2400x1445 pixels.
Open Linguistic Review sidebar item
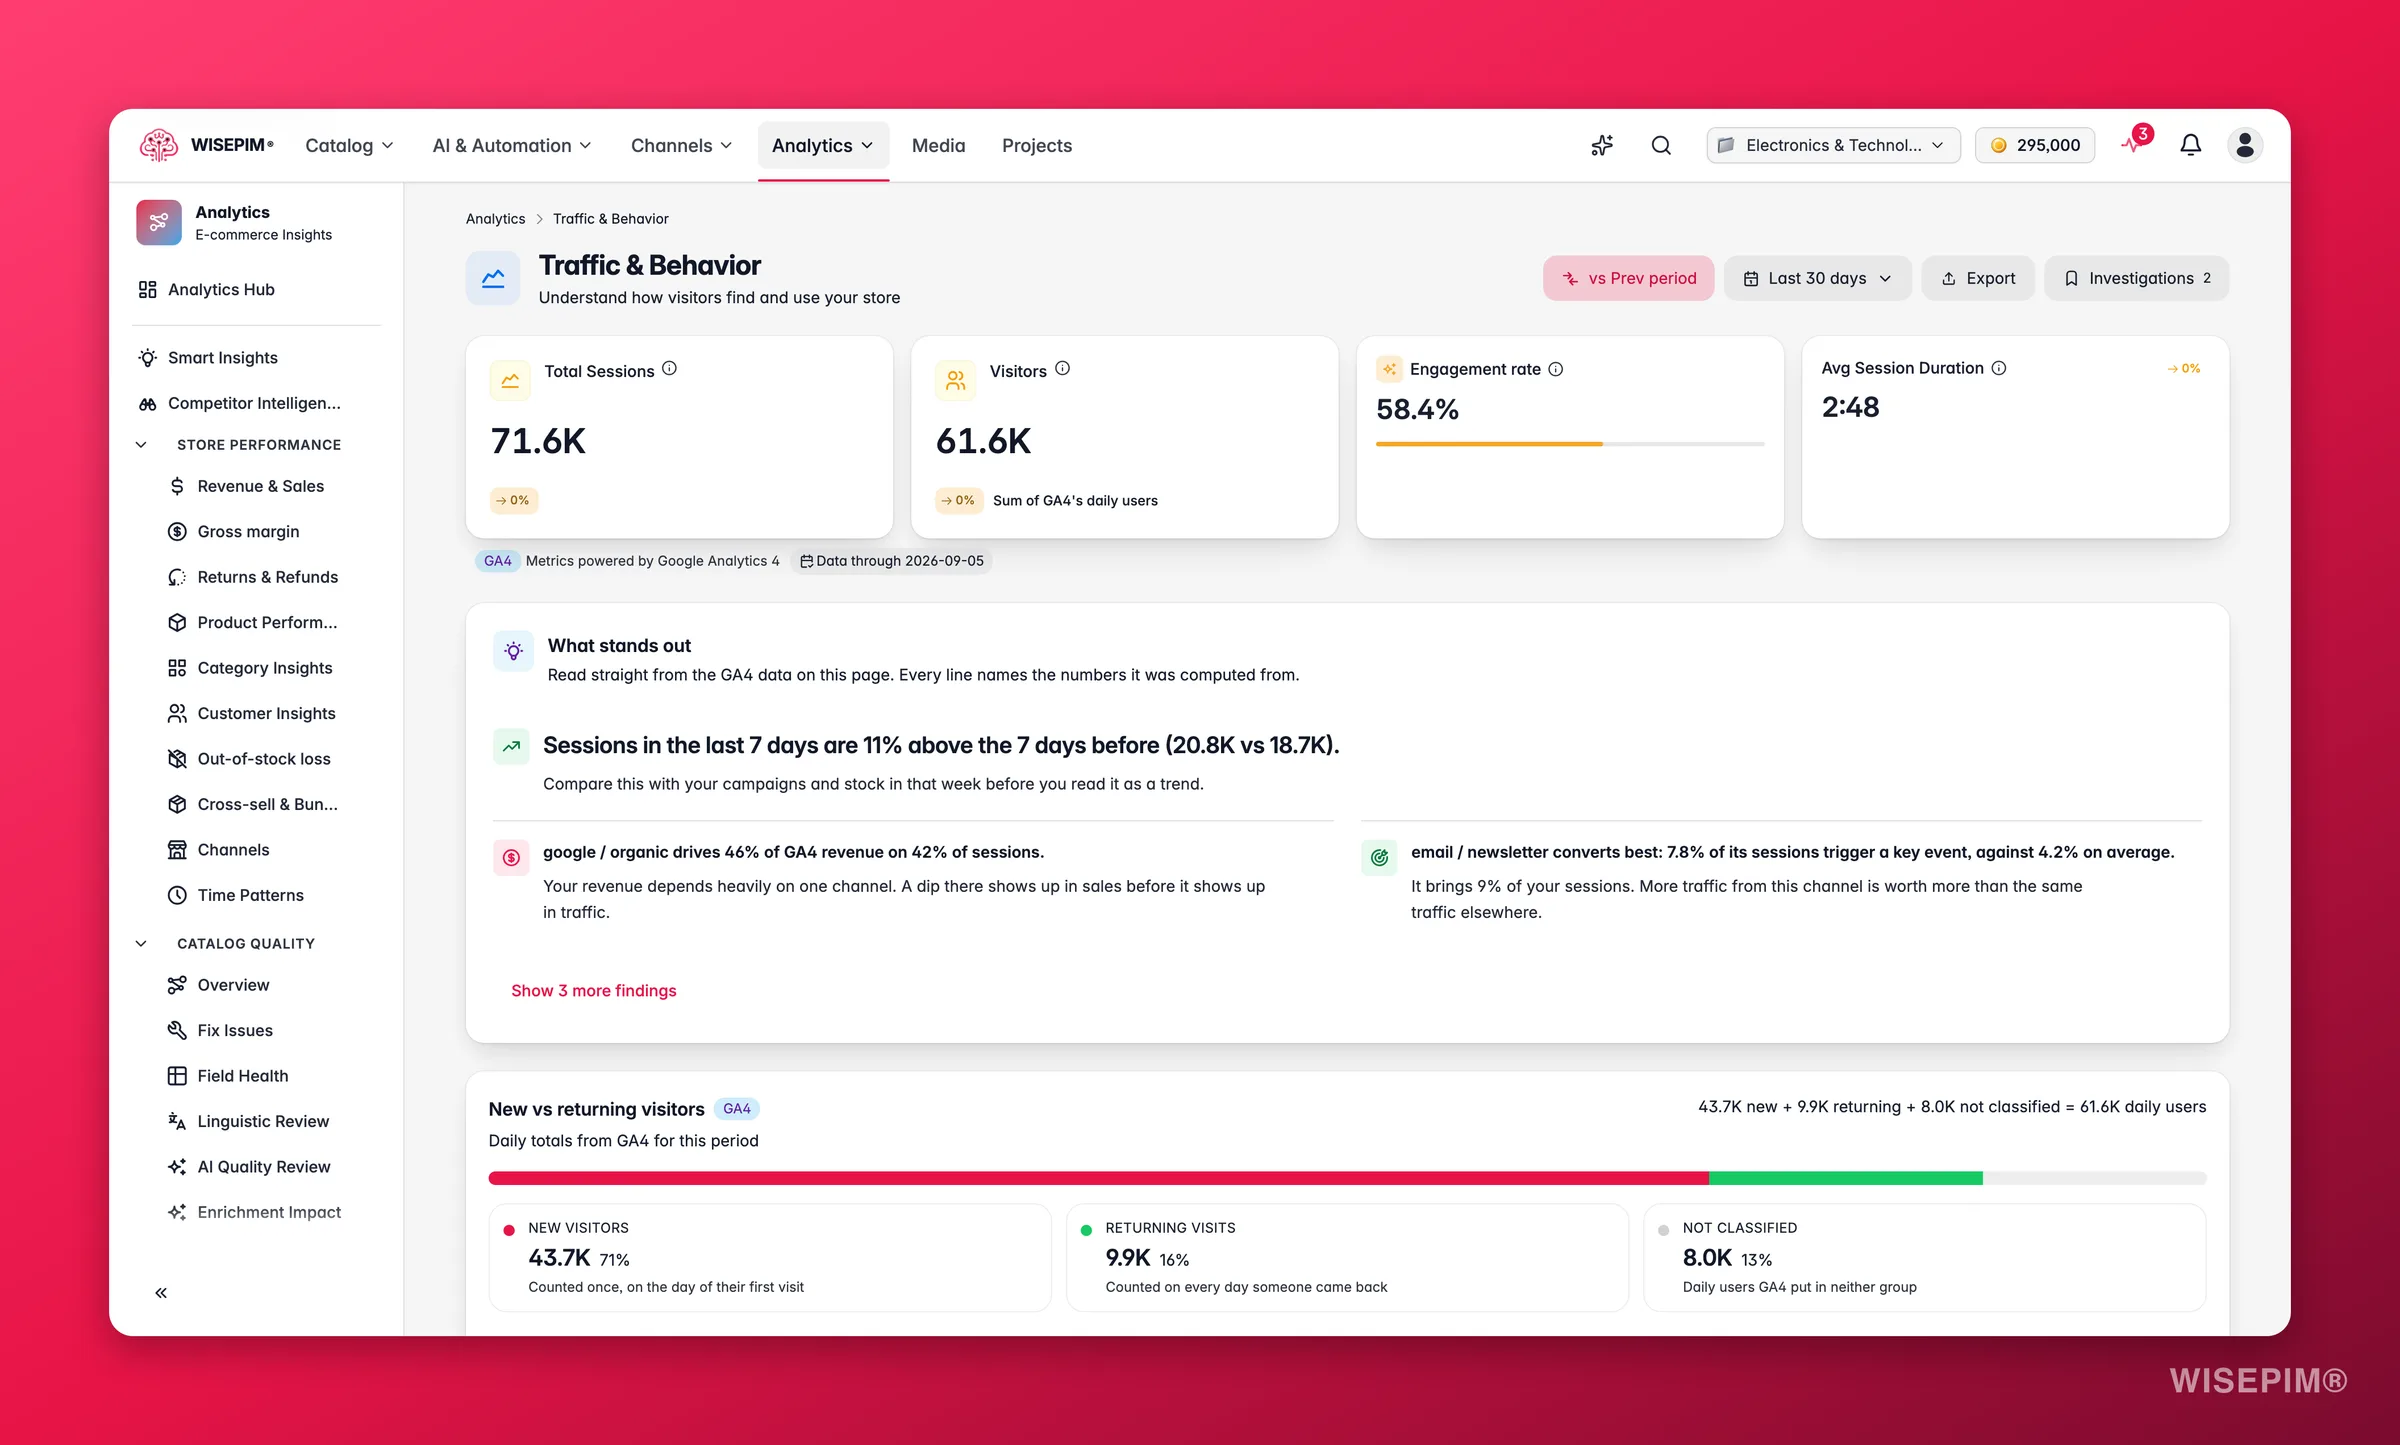coord(270,1121)
